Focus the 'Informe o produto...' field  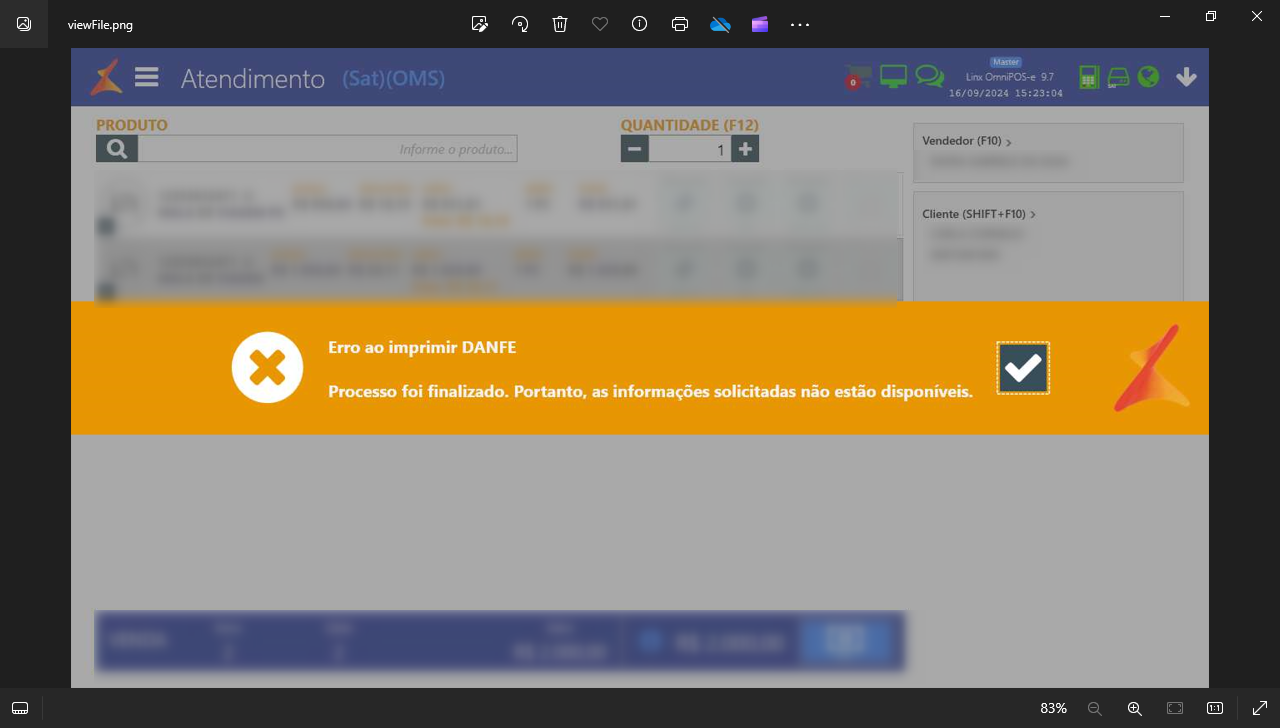(x=328, y=149)
